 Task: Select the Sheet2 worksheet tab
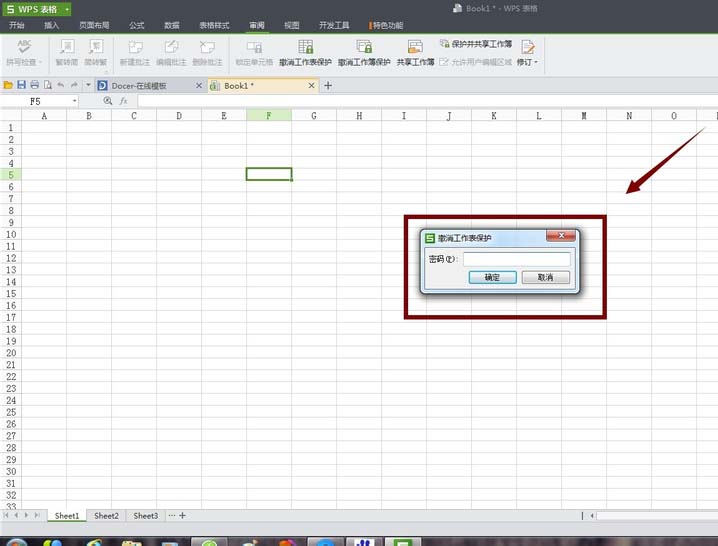click(106, 515)
